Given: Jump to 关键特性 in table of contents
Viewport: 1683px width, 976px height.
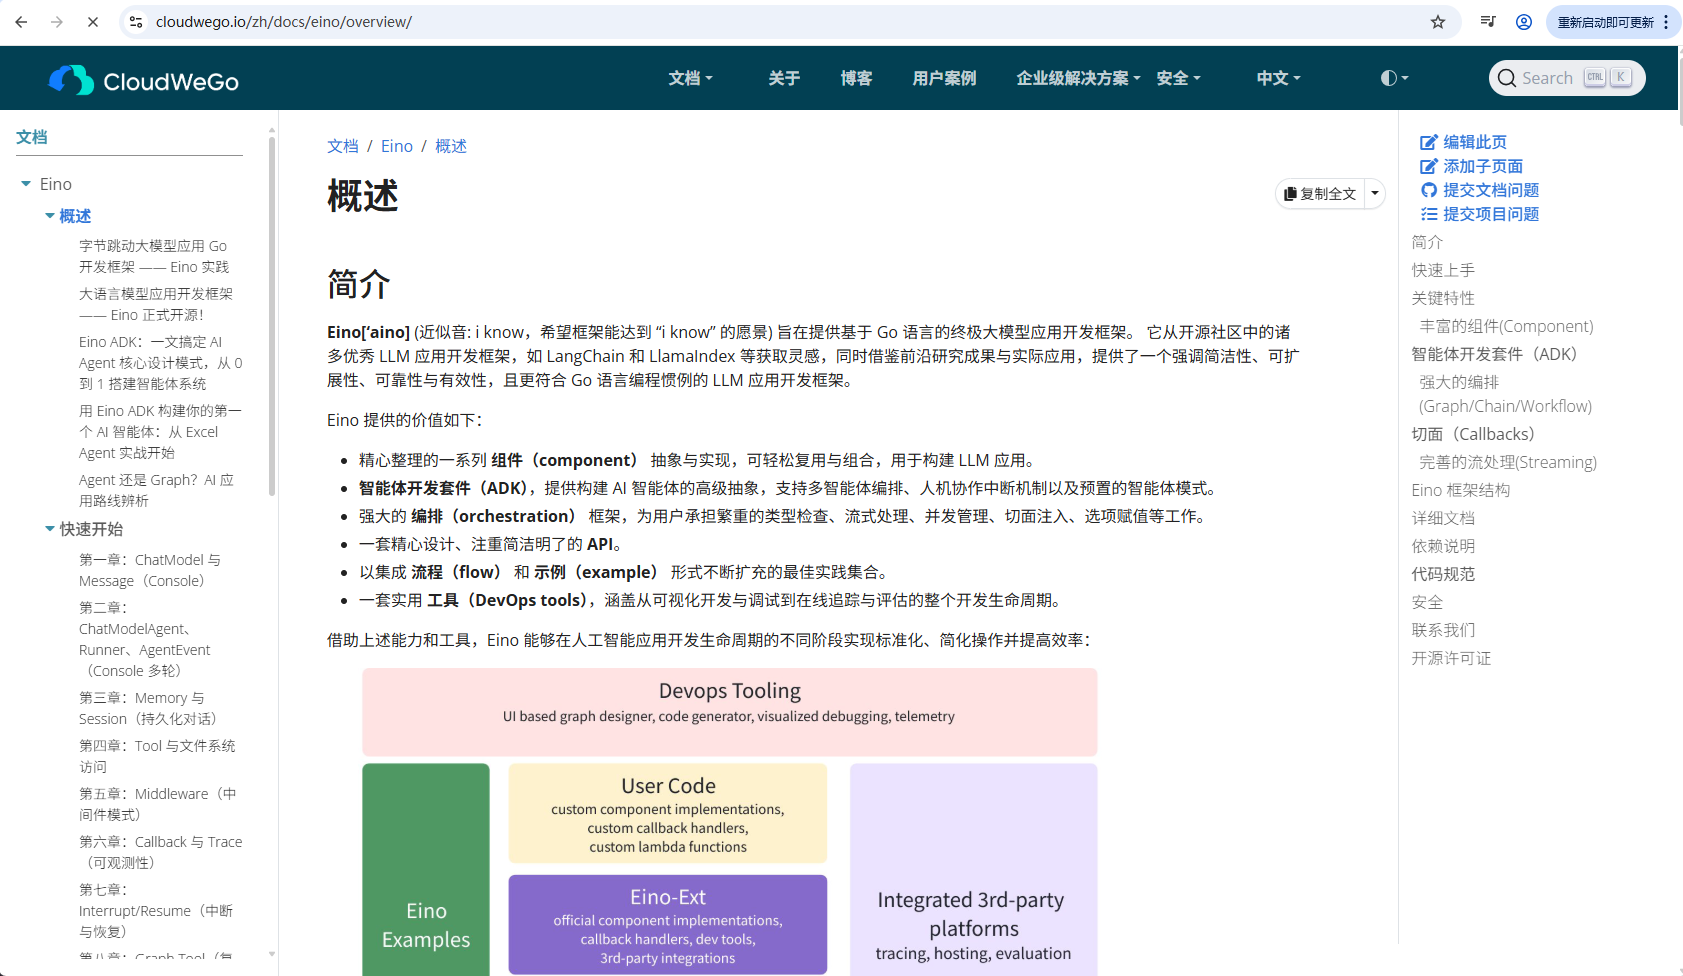Looking at the screenshot, I should 1443,298.
